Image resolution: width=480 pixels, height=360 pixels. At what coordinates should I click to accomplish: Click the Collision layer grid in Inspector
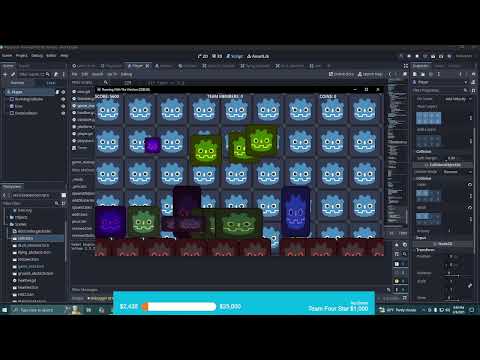pyautogui.click(x=428, y=195)
